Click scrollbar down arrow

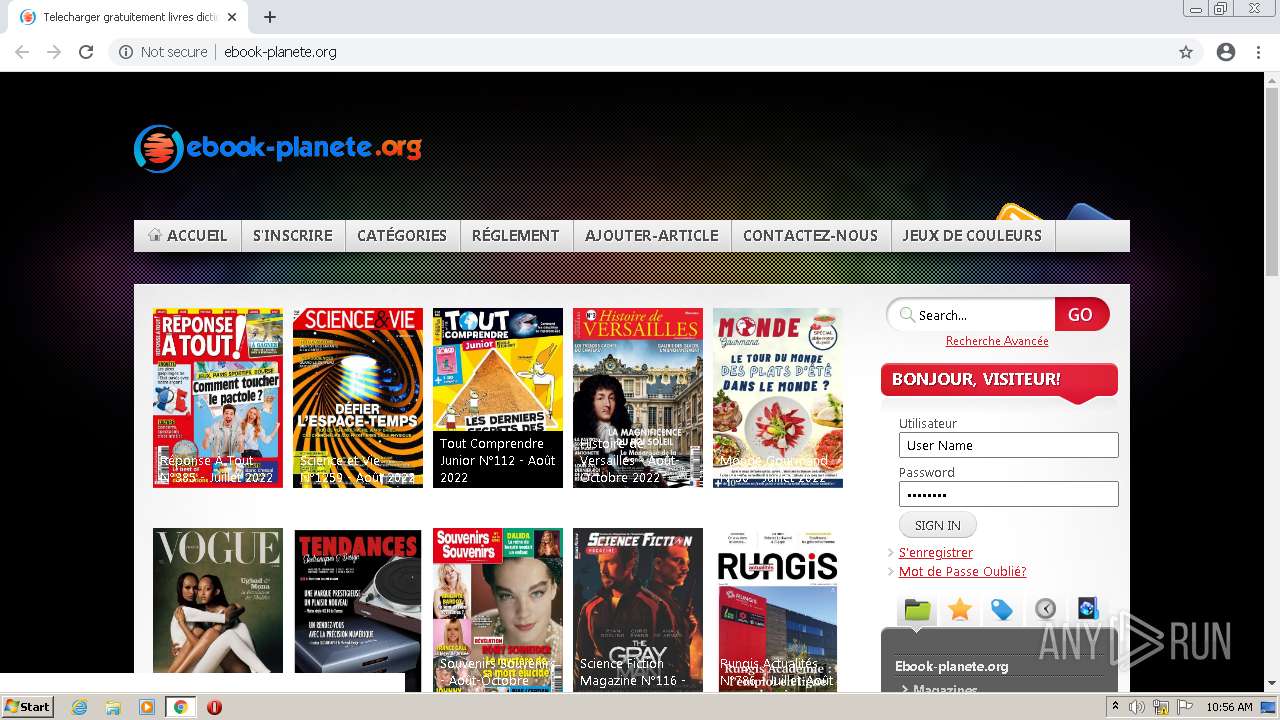coord(1272,684)
